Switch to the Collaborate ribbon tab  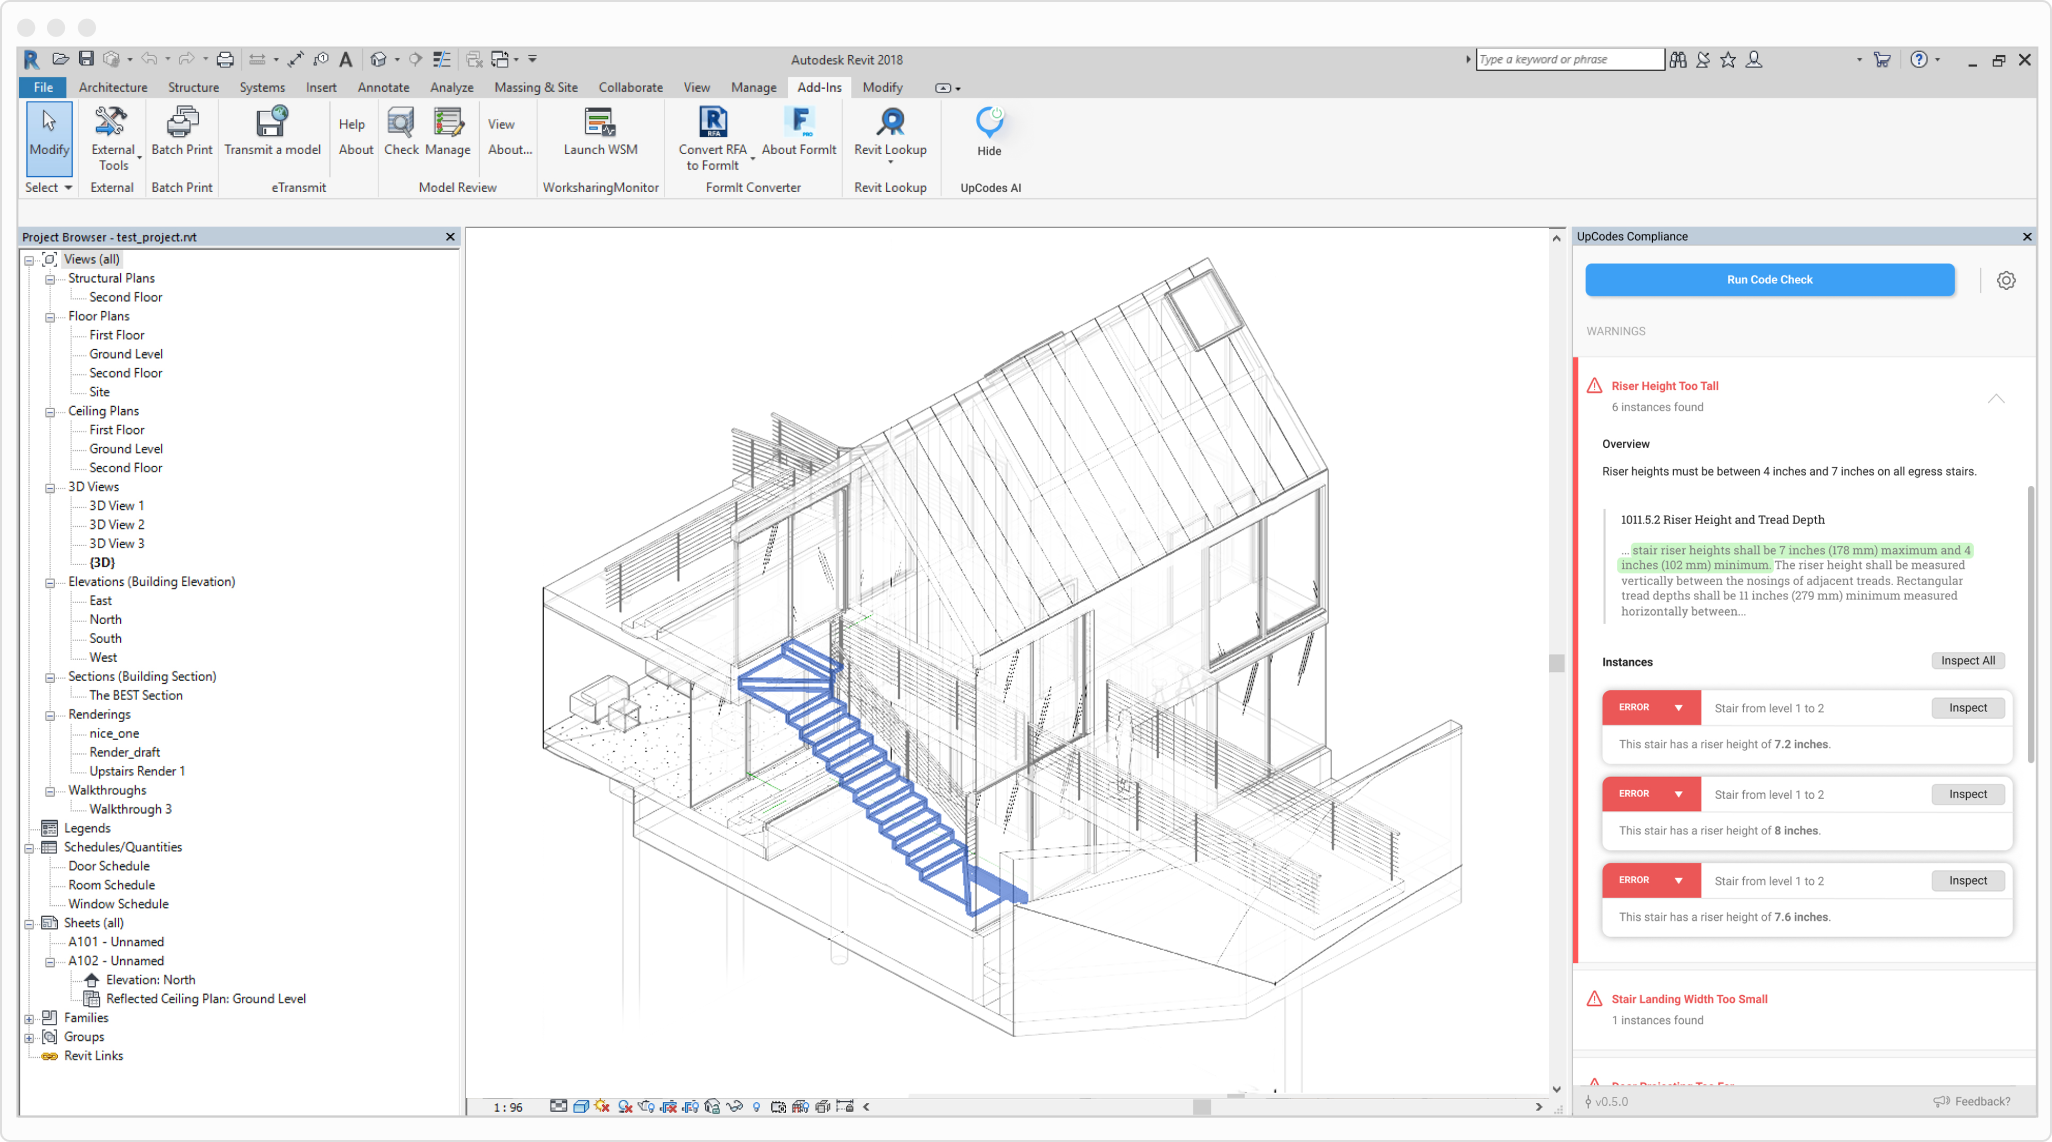pos(630,87)
